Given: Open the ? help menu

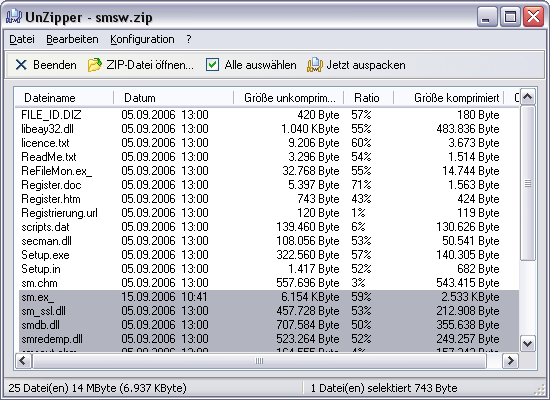Looking at the screenshot, I should 189,39.
